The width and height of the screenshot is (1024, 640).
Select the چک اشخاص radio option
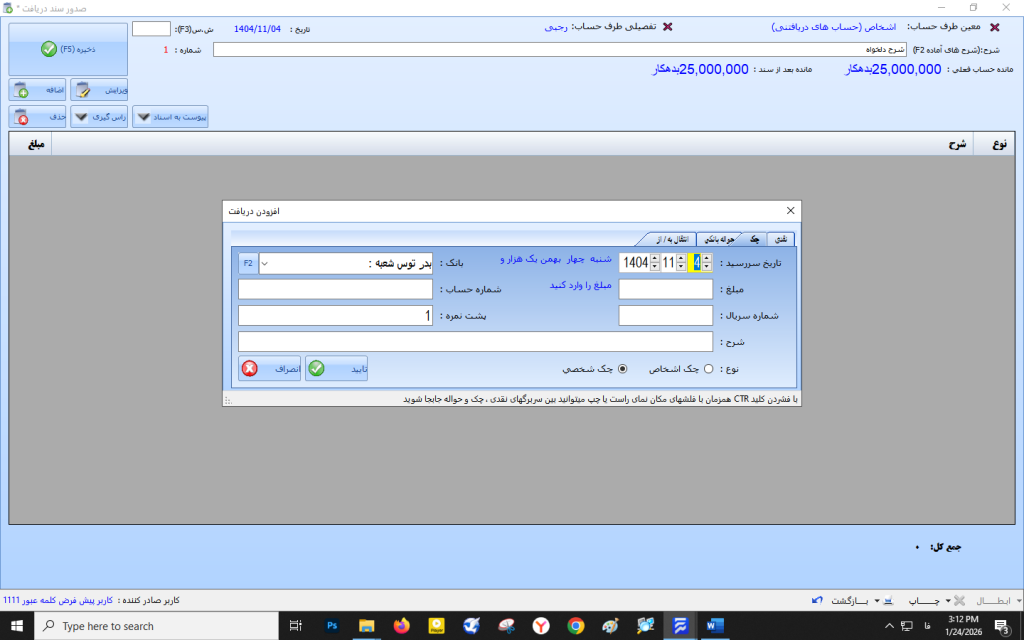[709, 368]
